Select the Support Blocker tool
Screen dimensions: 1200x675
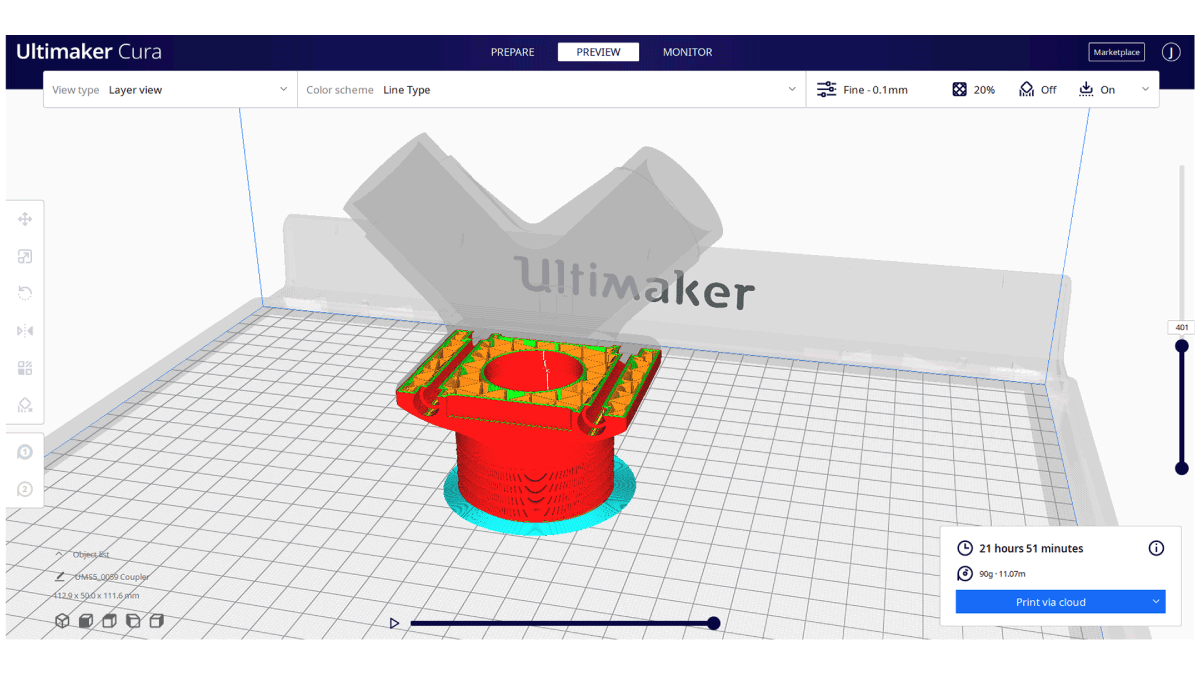click(25, 405)
